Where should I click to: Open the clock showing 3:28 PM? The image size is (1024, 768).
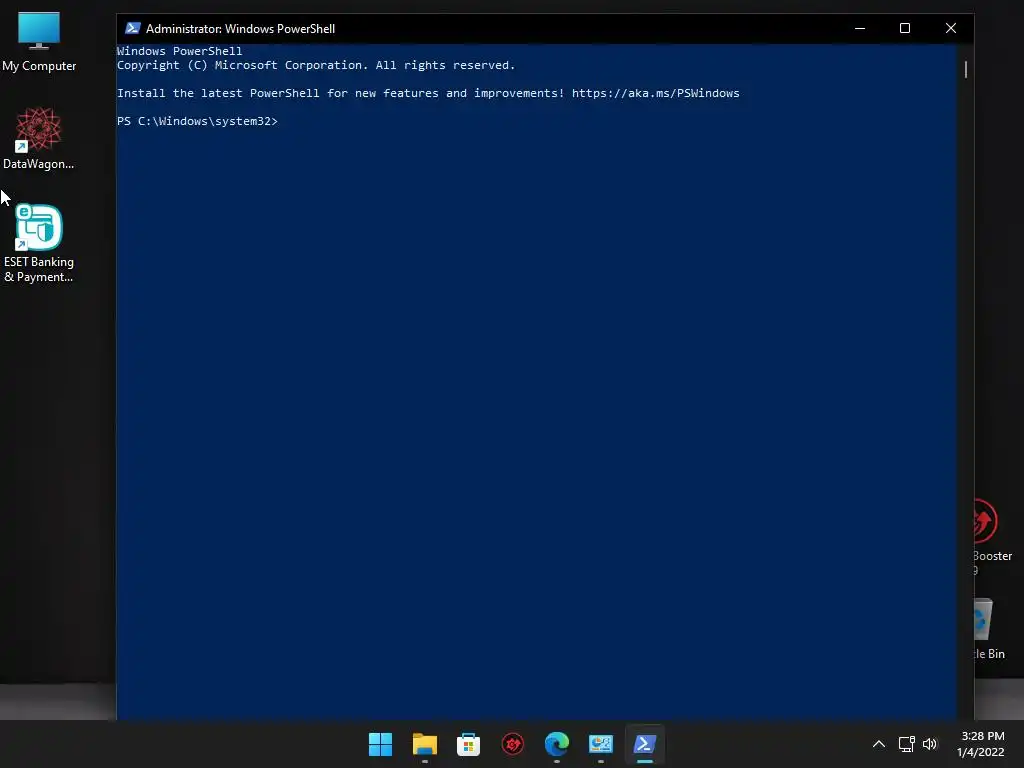(x=982, y=744)
